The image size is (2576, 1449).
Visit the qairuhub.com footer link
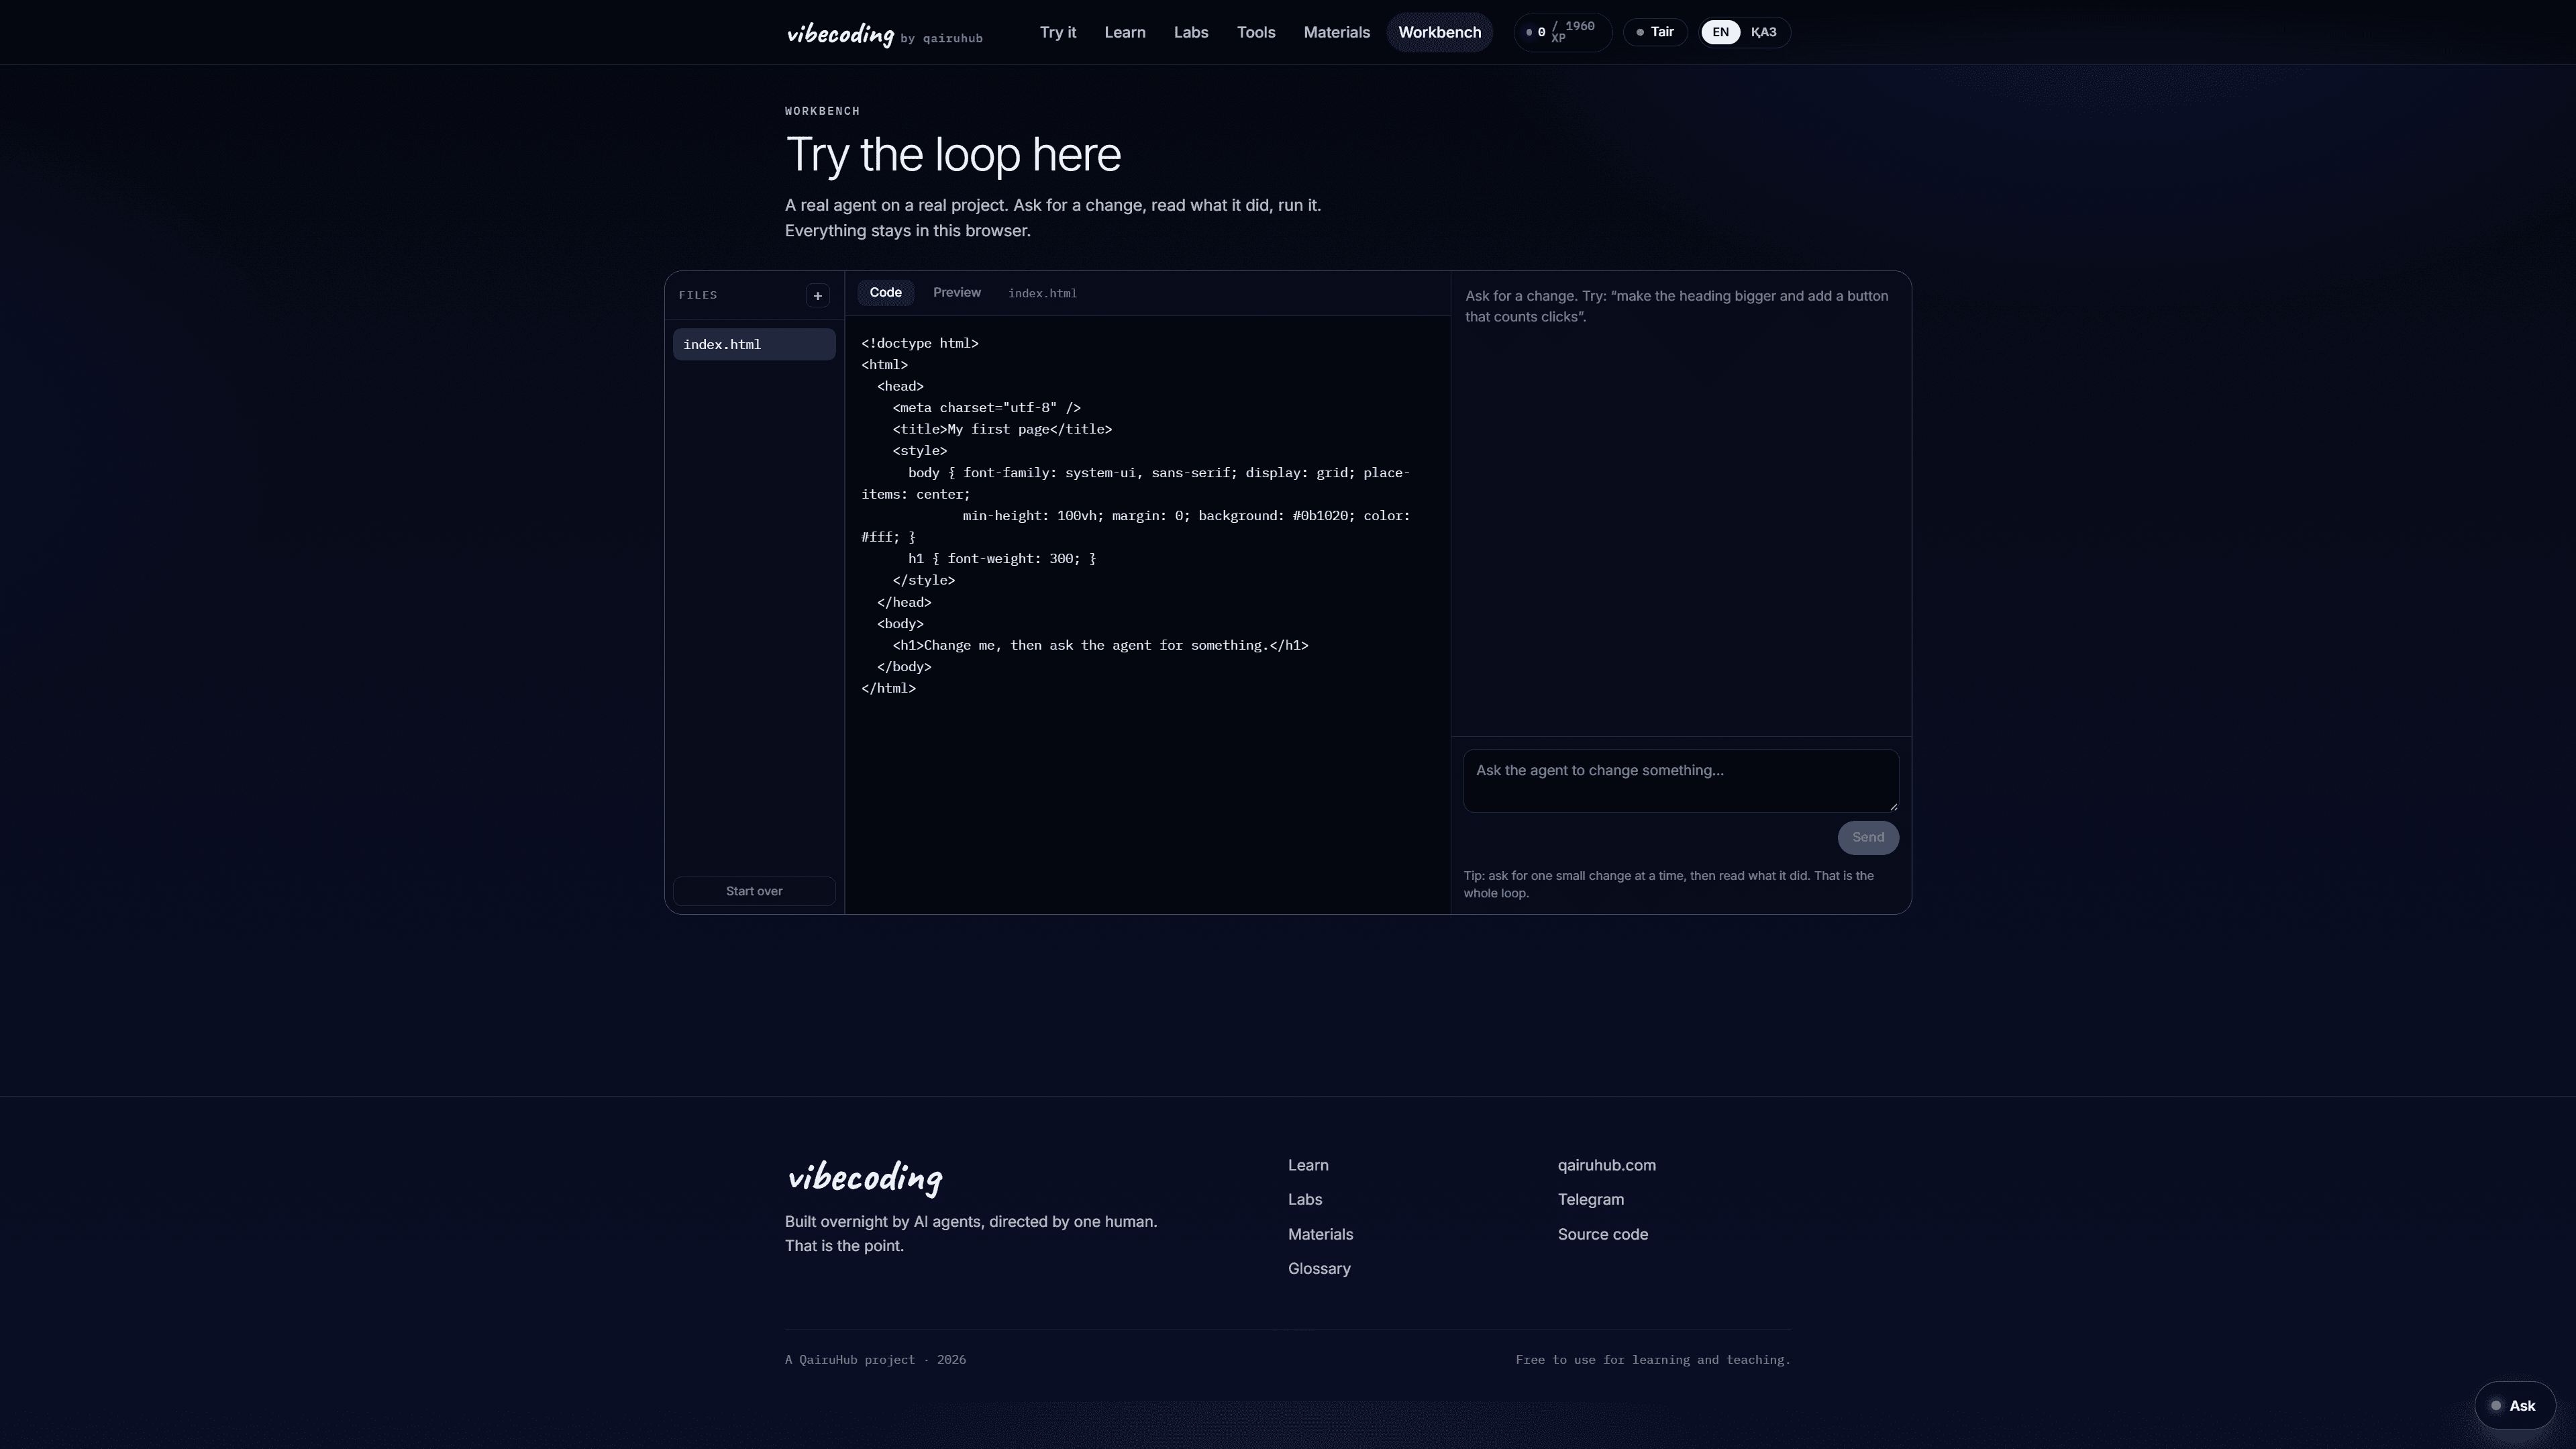pos(1606,1166)
